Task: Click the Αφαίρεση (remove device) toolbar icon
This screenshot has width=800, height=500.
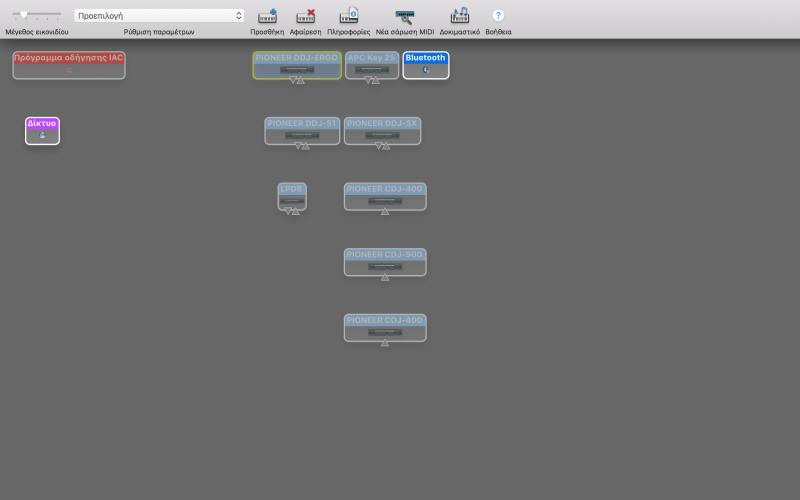Action: [x=305, y=16]
